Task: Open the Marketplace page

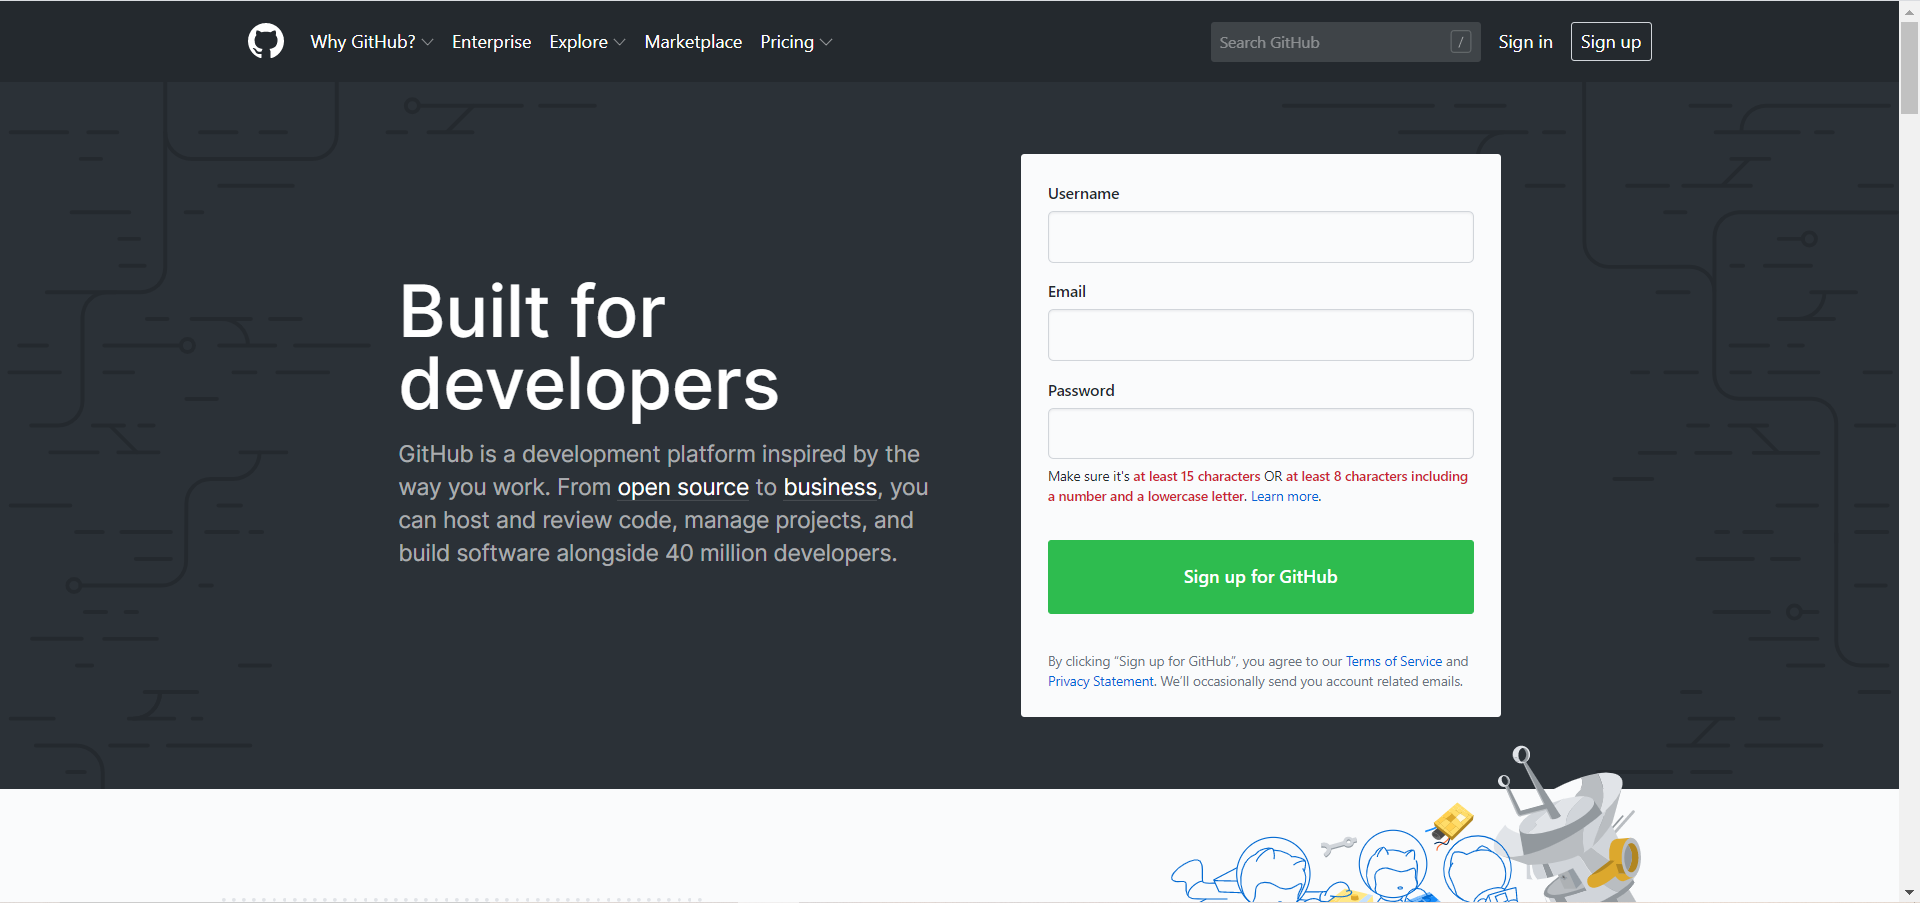Action: pyautogui.click(x=693, y=42)
